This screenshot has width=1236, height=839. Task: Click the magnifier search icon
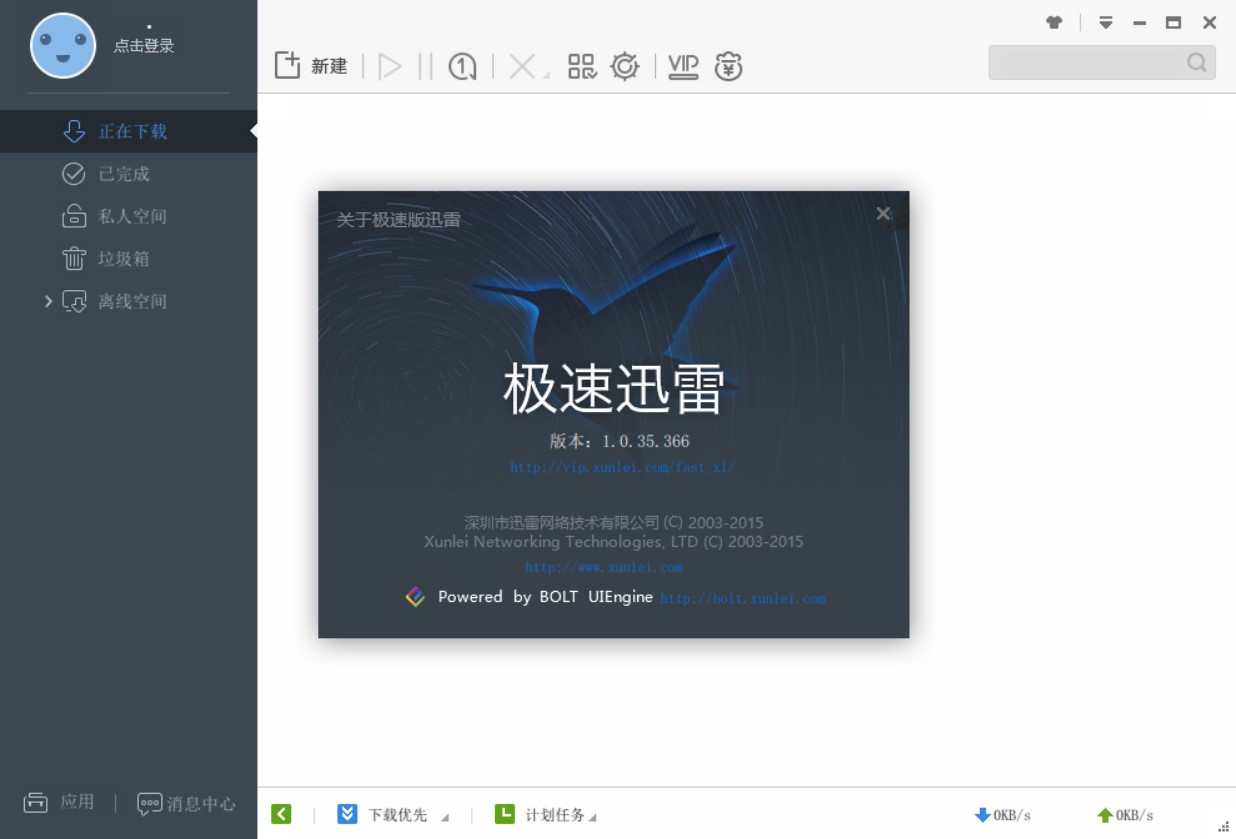(x=1196, y=62)
